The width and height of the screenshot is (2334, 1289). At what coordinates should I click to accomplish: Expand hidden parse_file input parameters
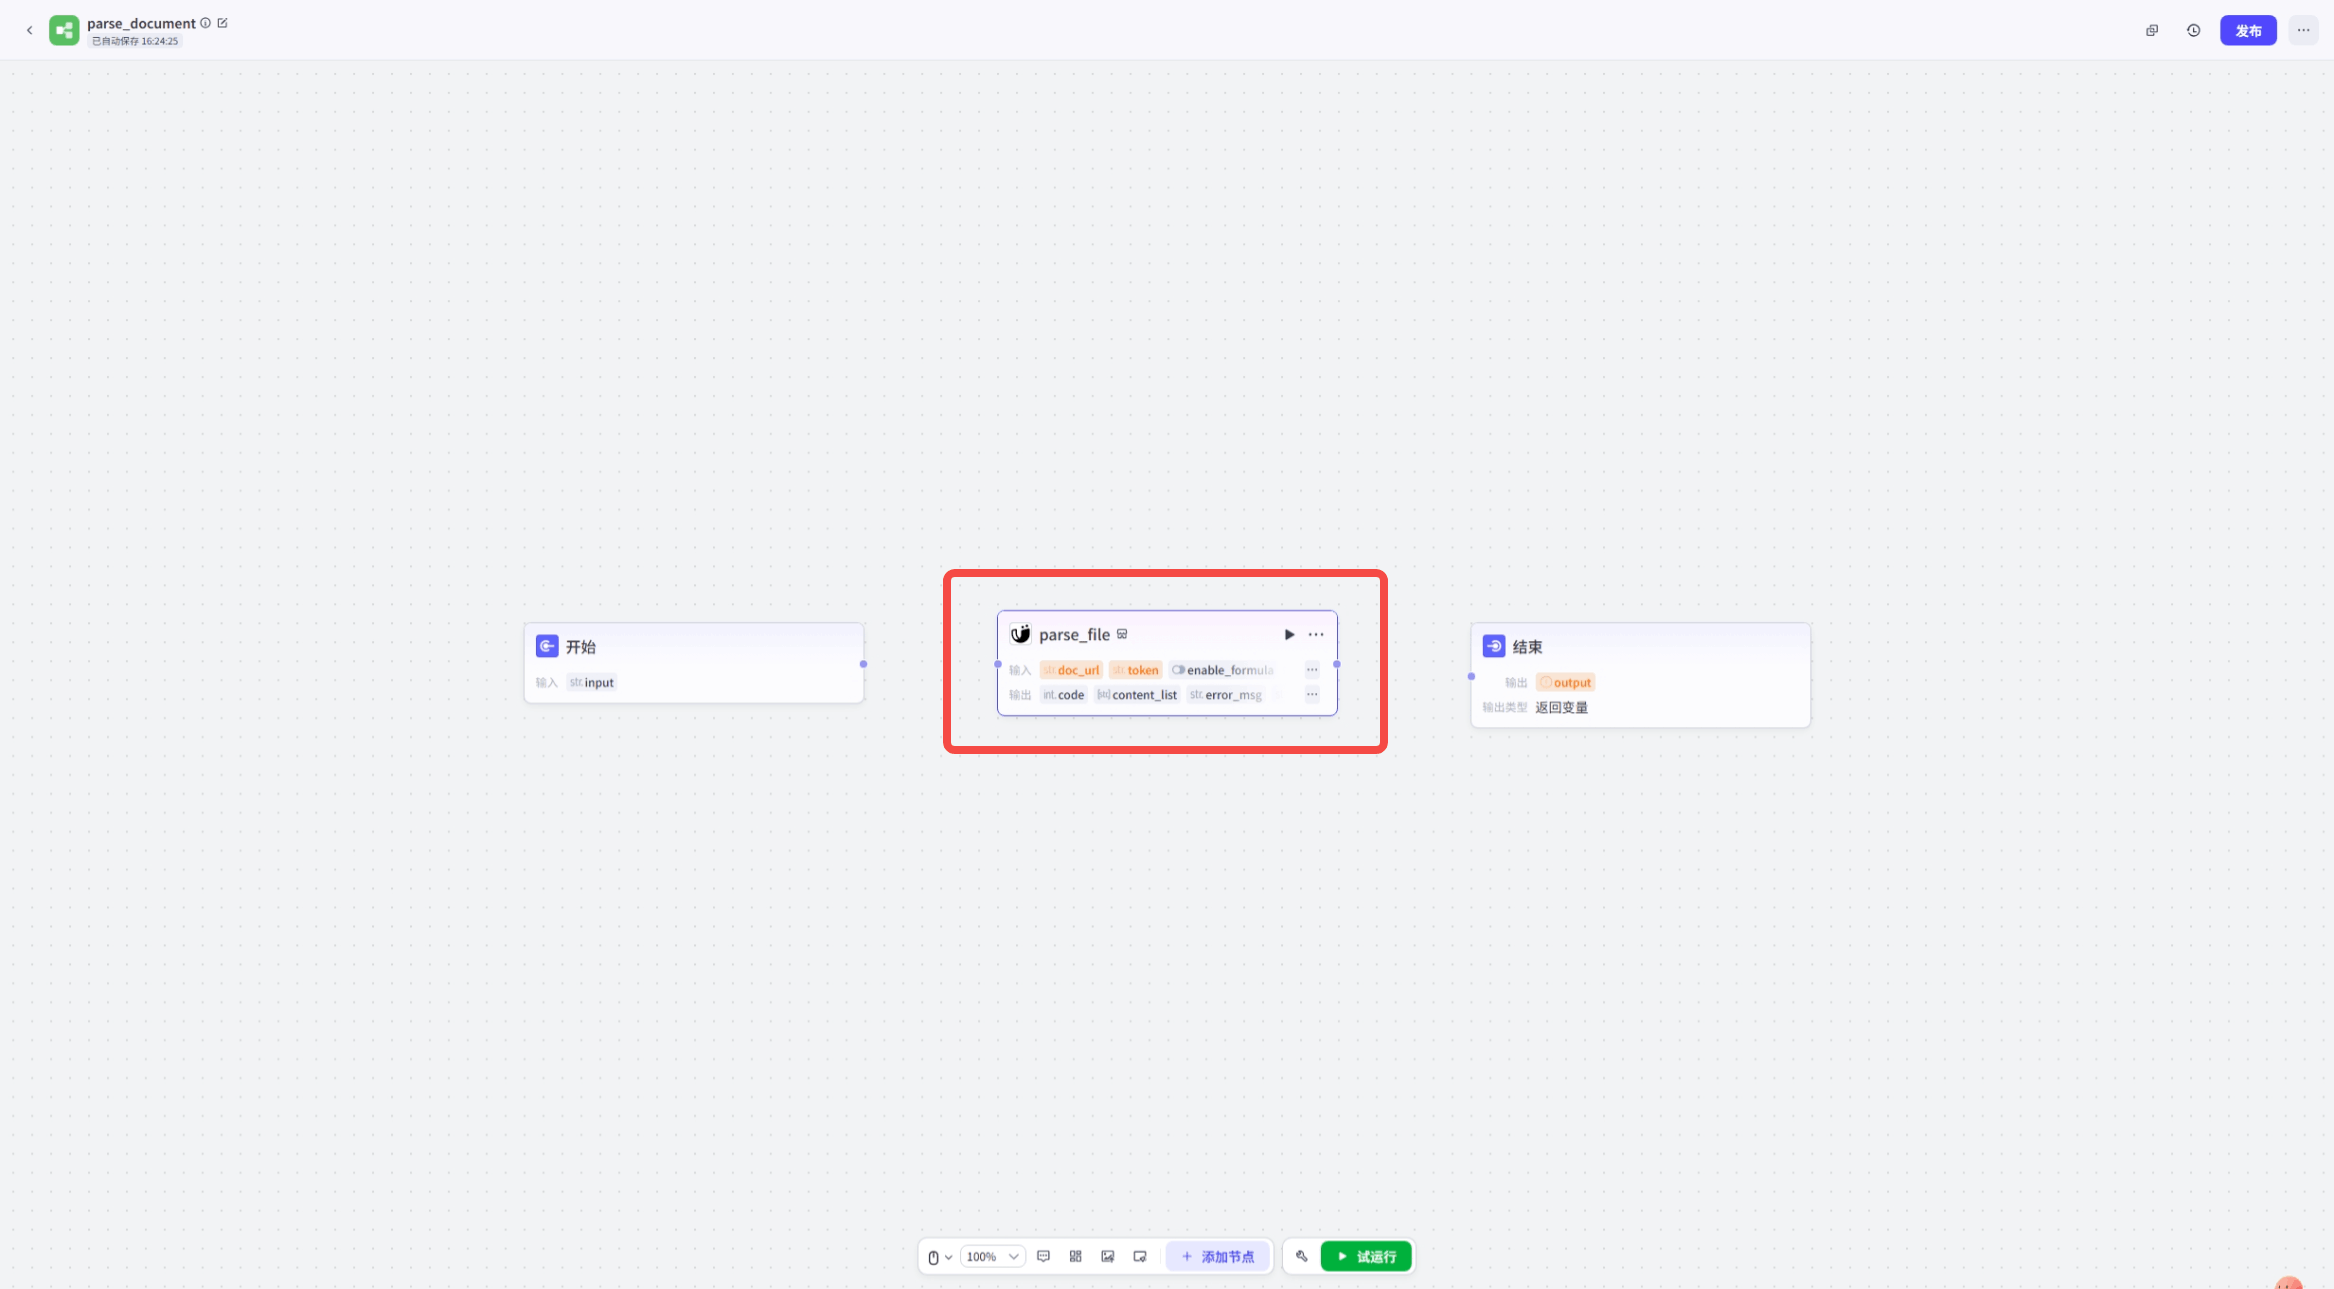point(1312,670)
